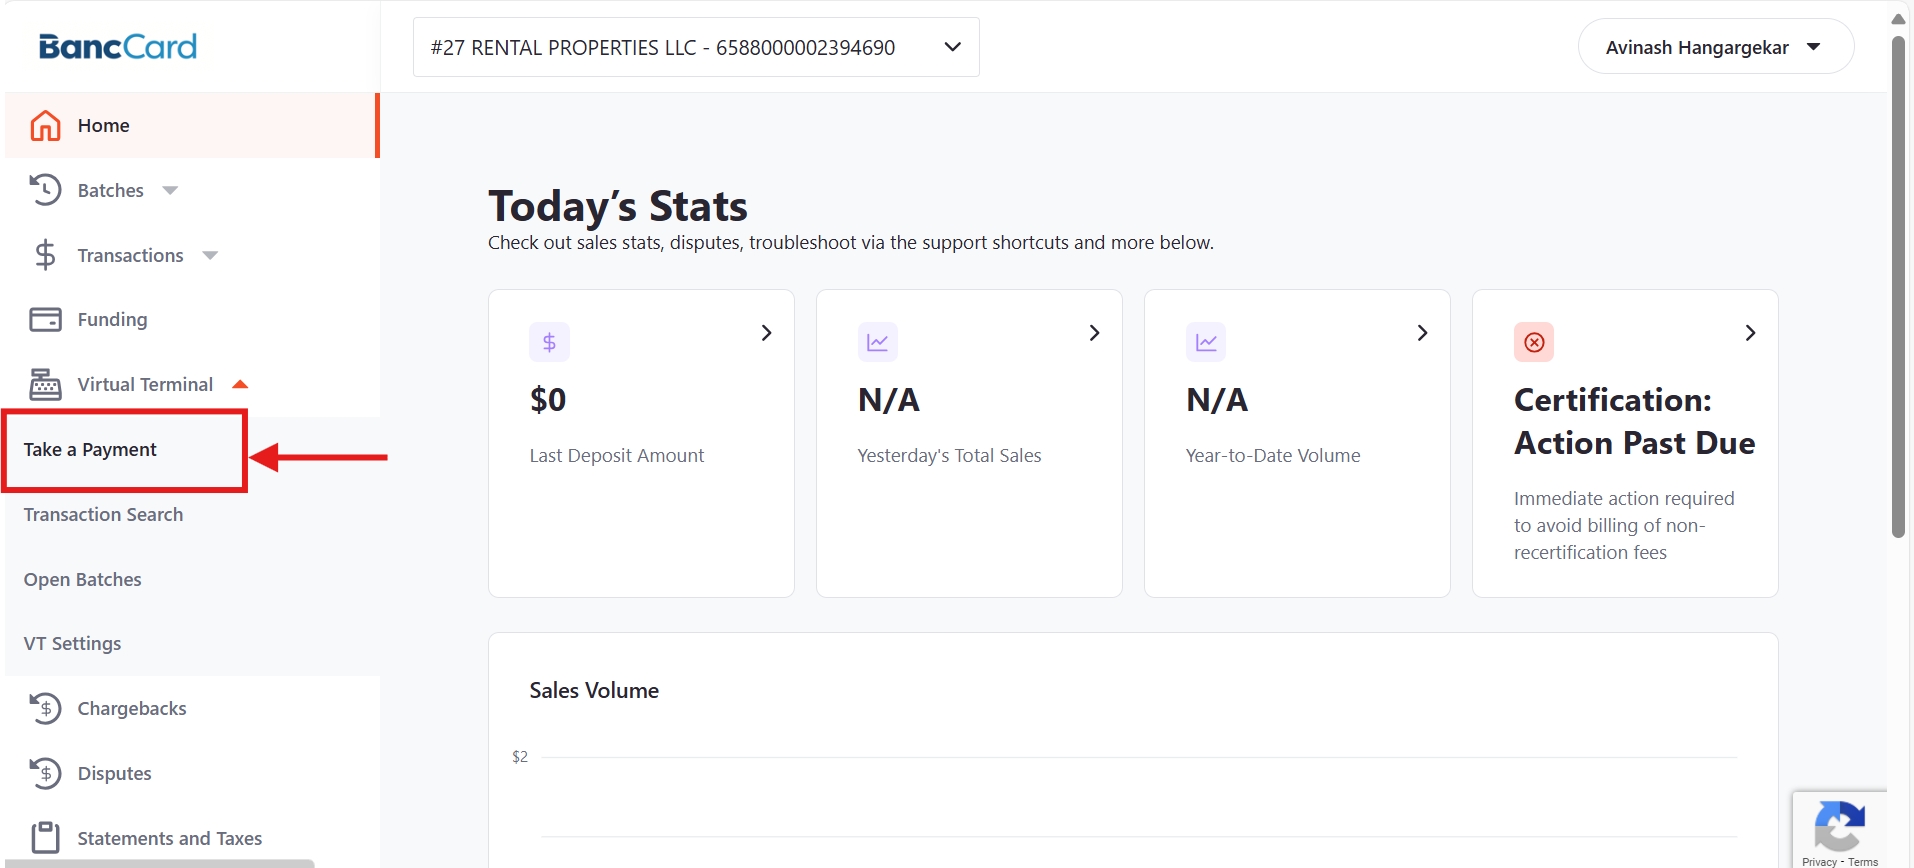Click the vertical page scrollbar
1914x868 pixels.
(x=1898, y=288)
